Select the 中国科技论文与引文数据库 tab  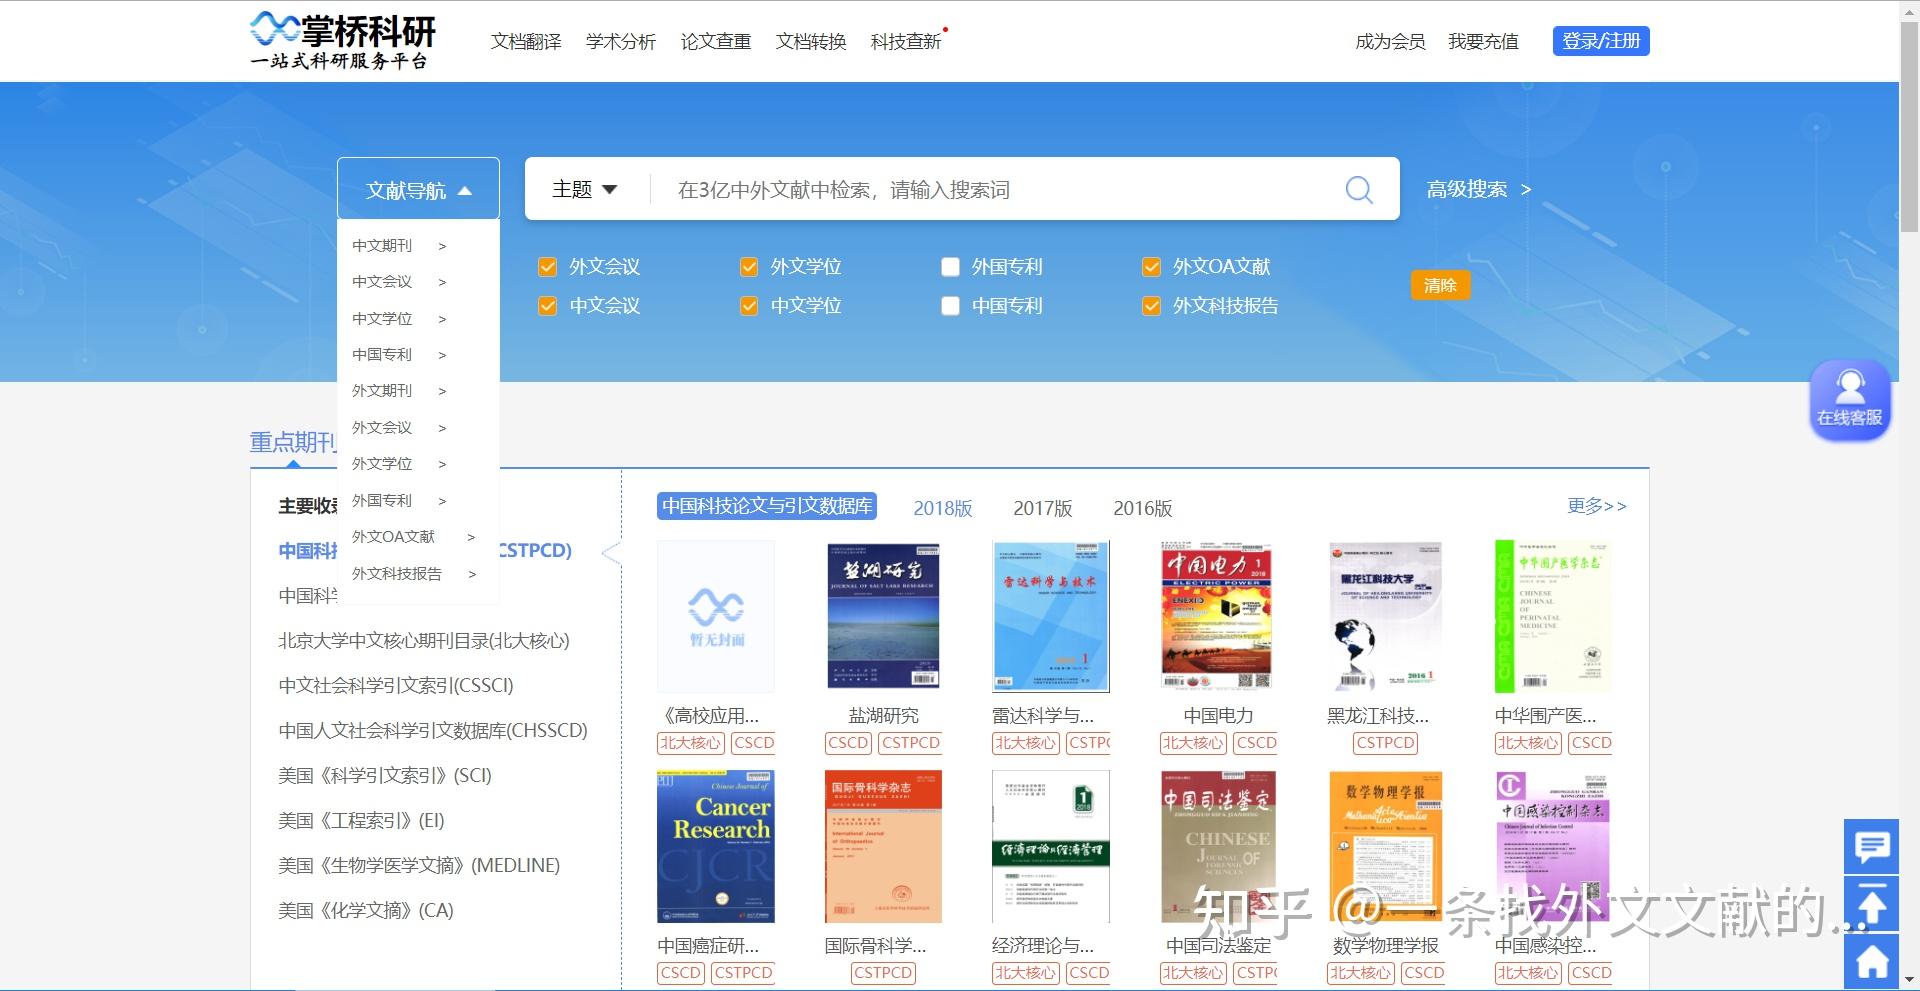tap(767, 506)
